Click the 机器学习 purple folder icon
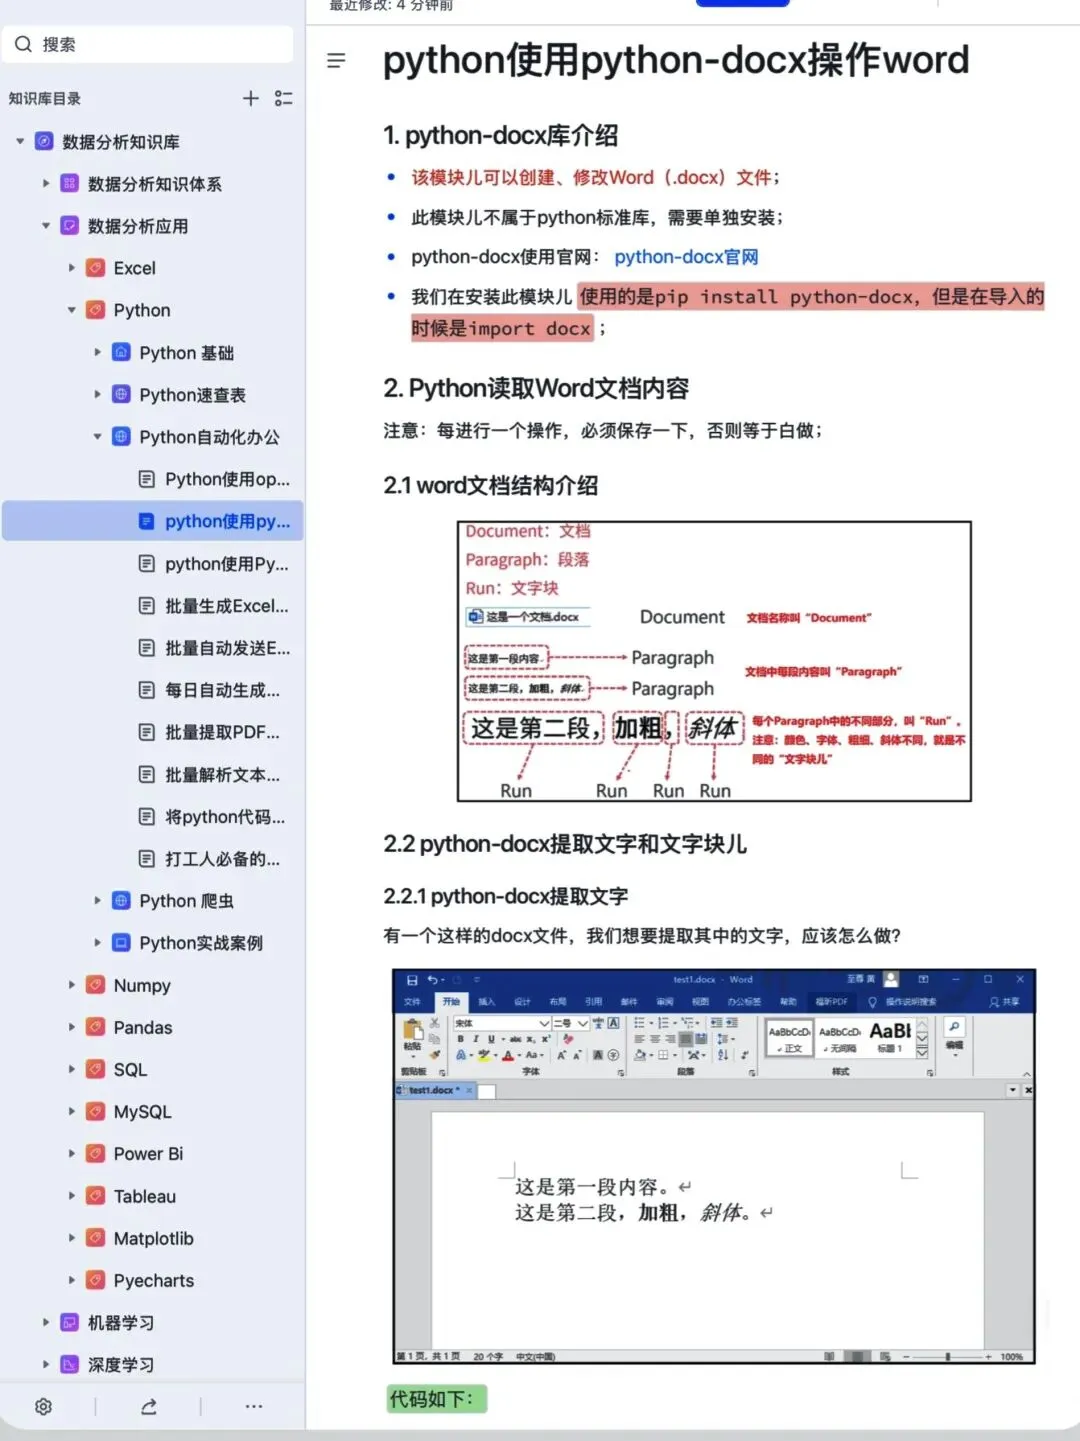 pos(69,1322)
